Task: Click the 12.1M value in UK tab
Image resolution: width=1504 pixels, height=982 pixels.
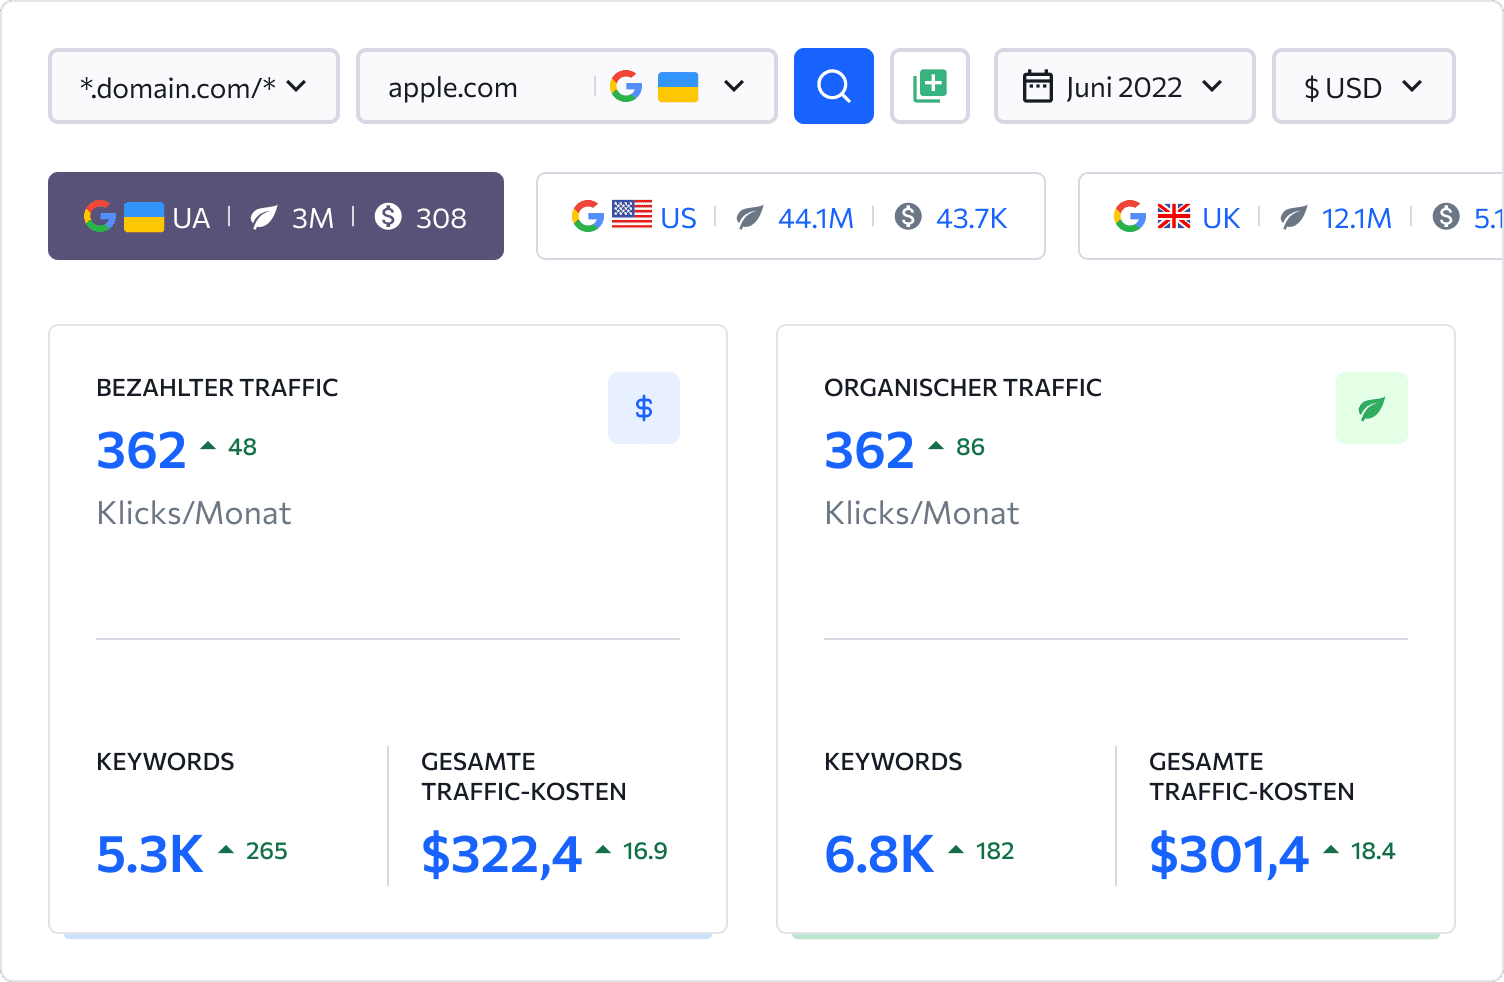Action: coord(1357,218)
